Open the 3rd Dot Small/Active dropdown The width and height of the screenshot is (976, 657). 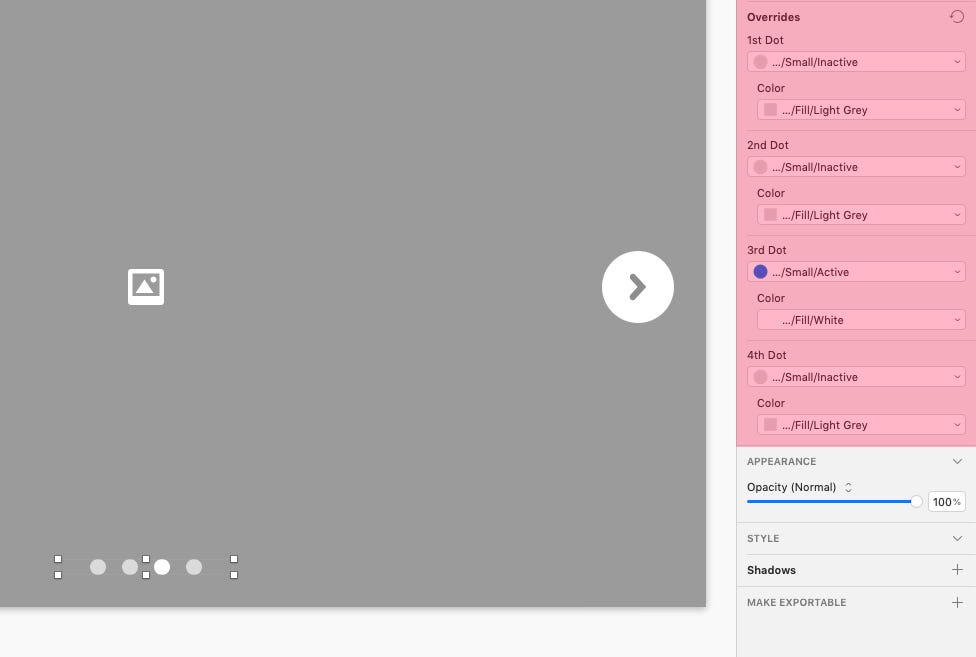856,272
